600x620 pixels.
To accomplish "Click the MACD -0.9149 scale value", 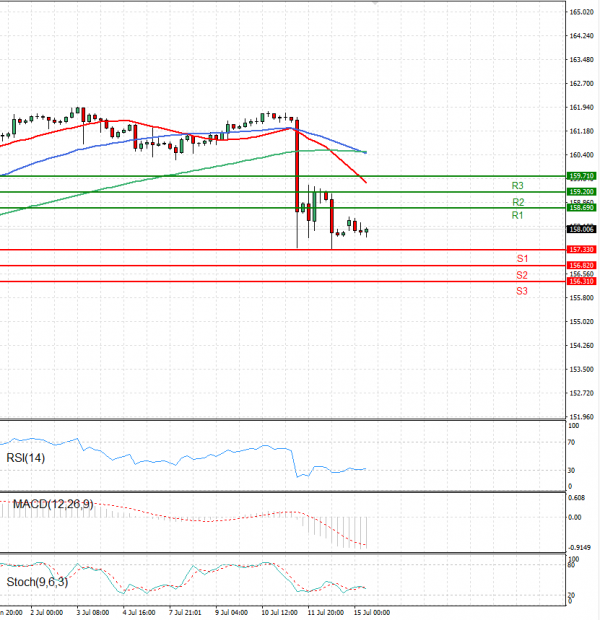I will pos(579,548).
